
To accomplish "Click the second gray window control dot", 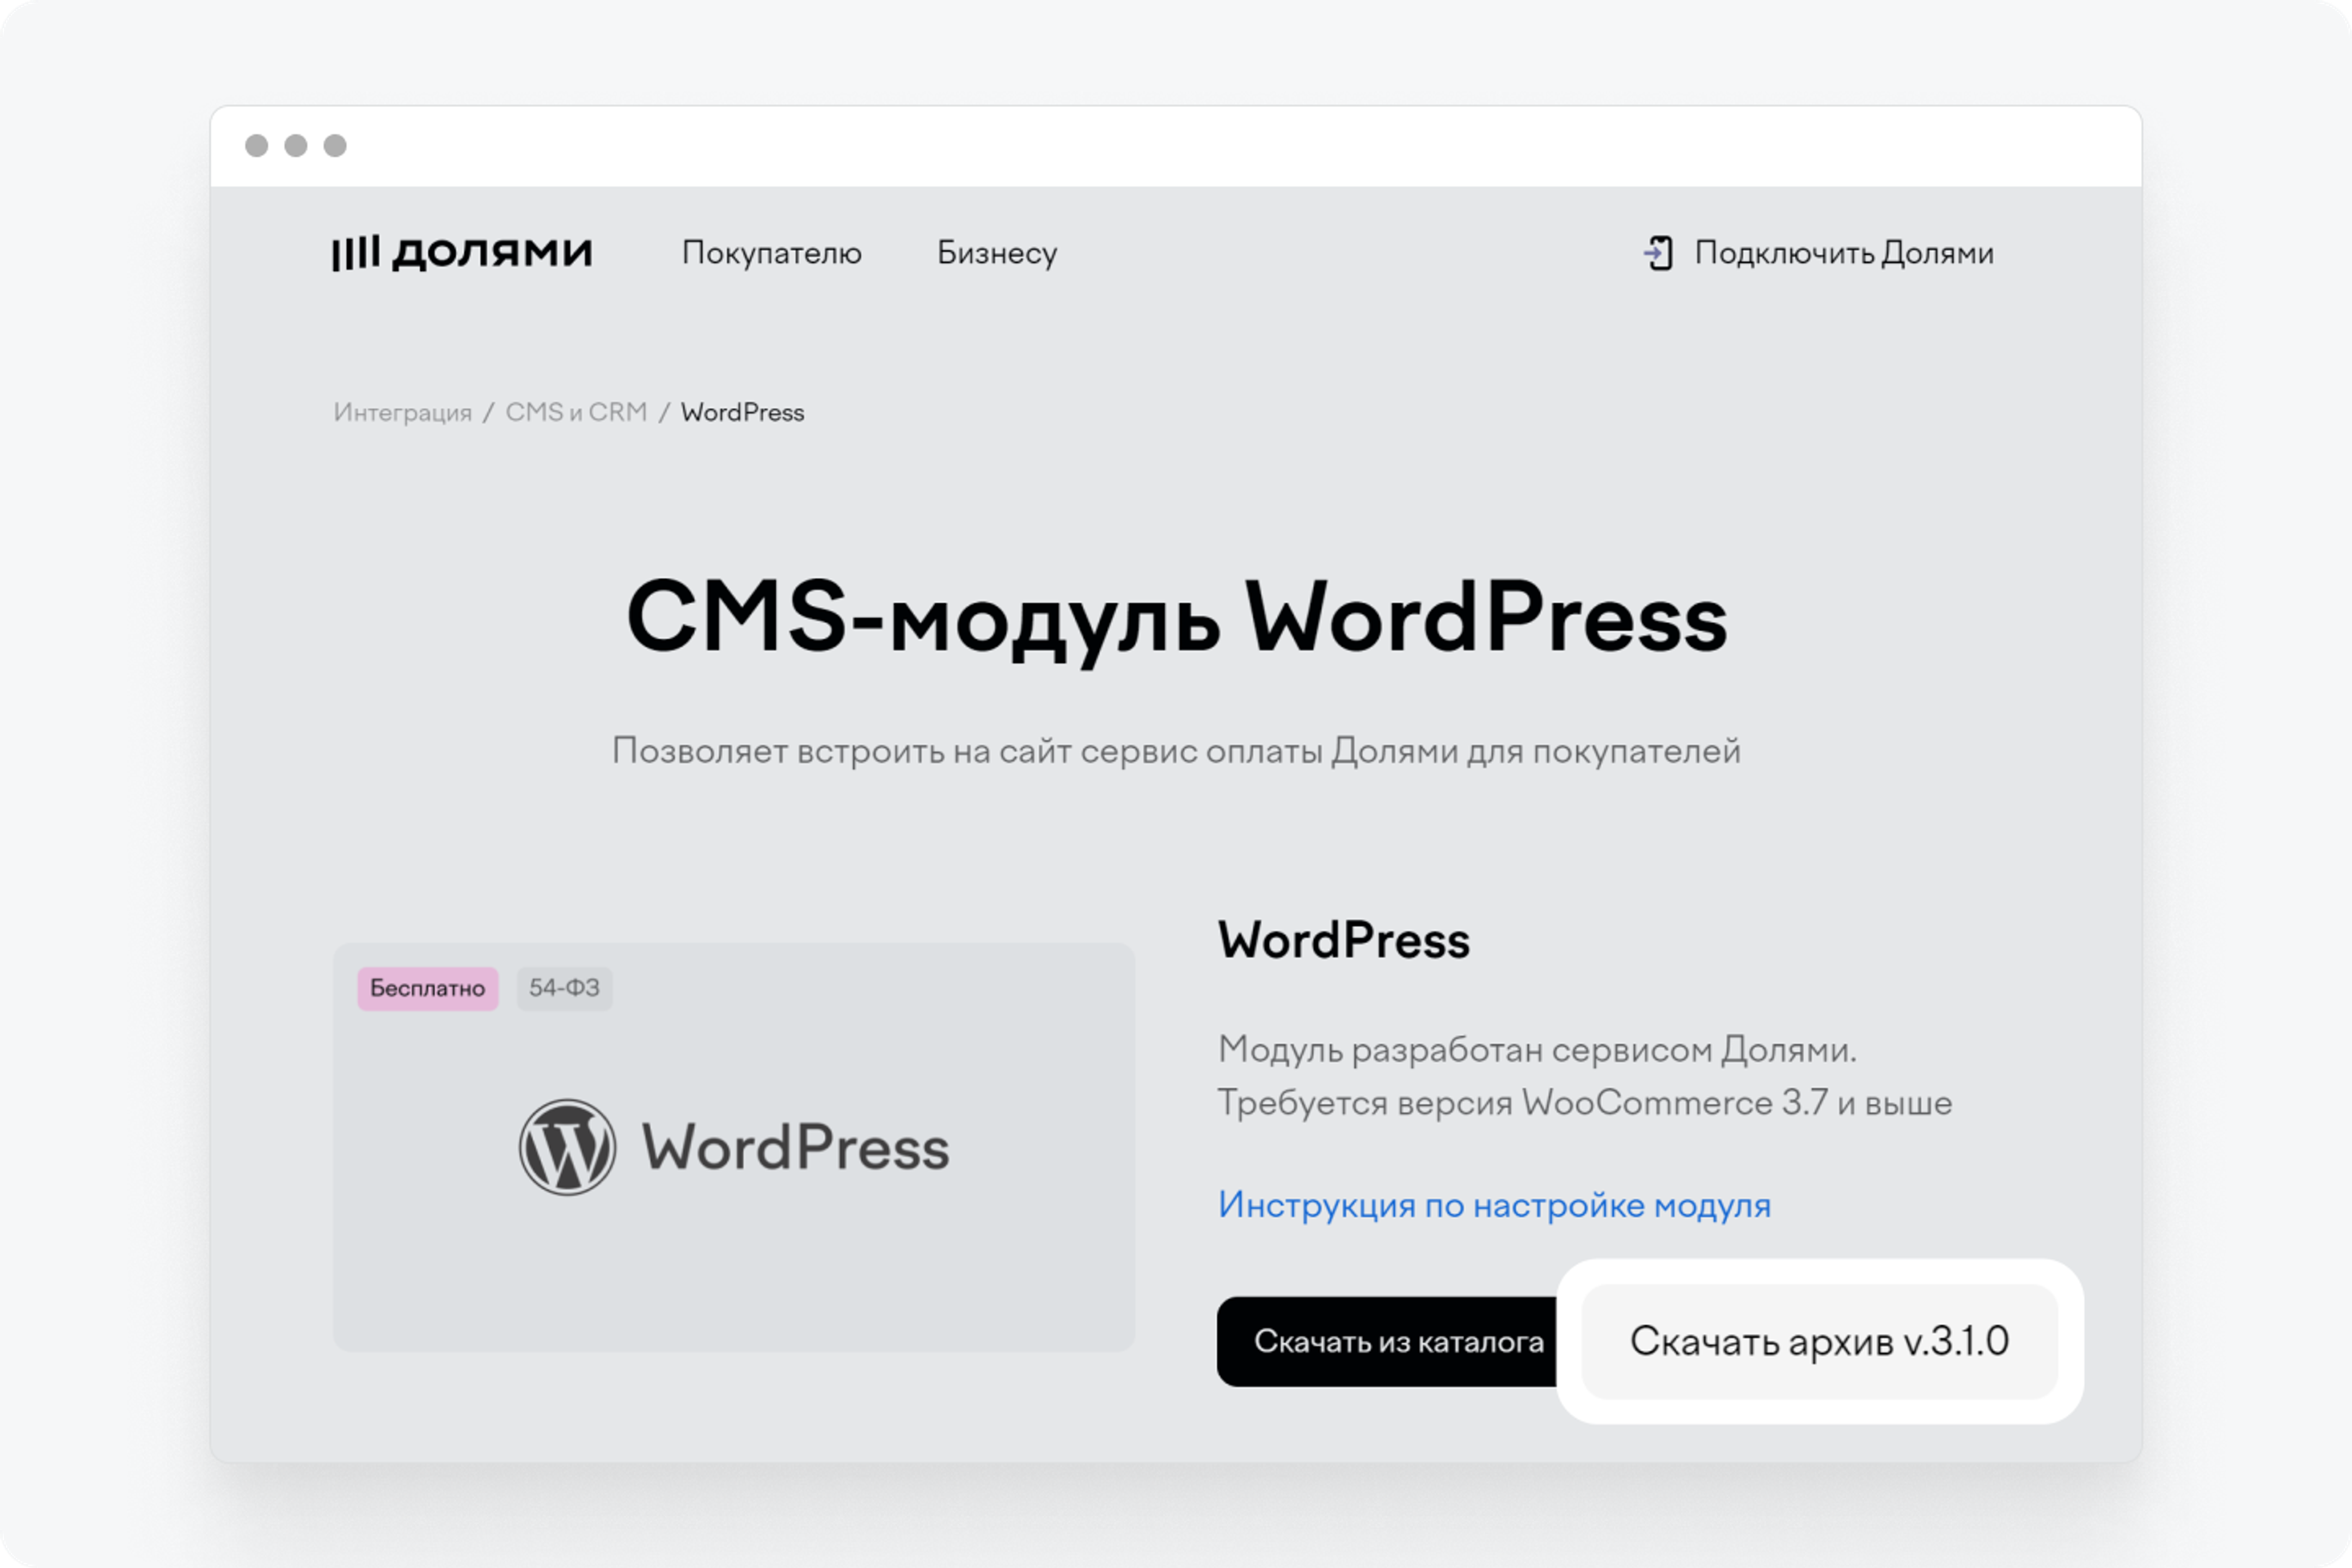I will click(296, 146).
